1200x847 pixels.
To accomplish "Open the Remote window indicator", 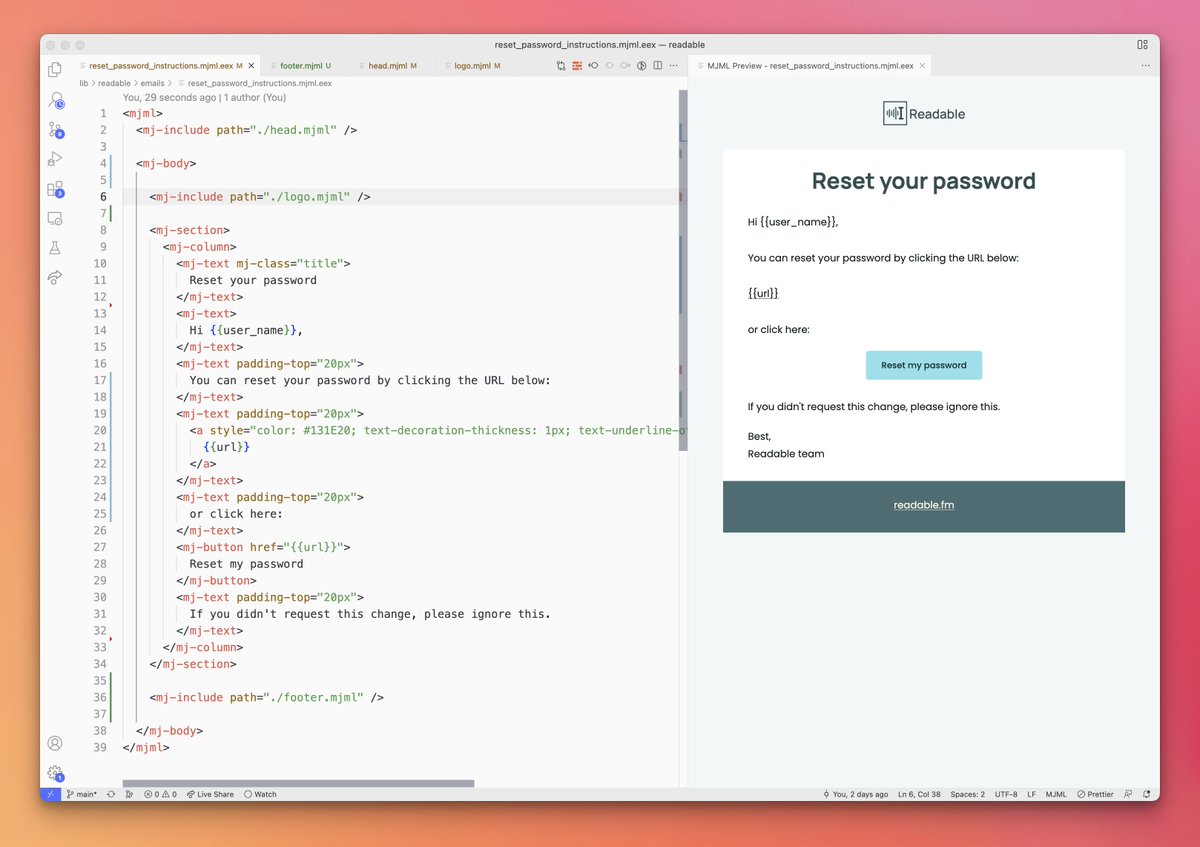I will [x=50, y=794].
